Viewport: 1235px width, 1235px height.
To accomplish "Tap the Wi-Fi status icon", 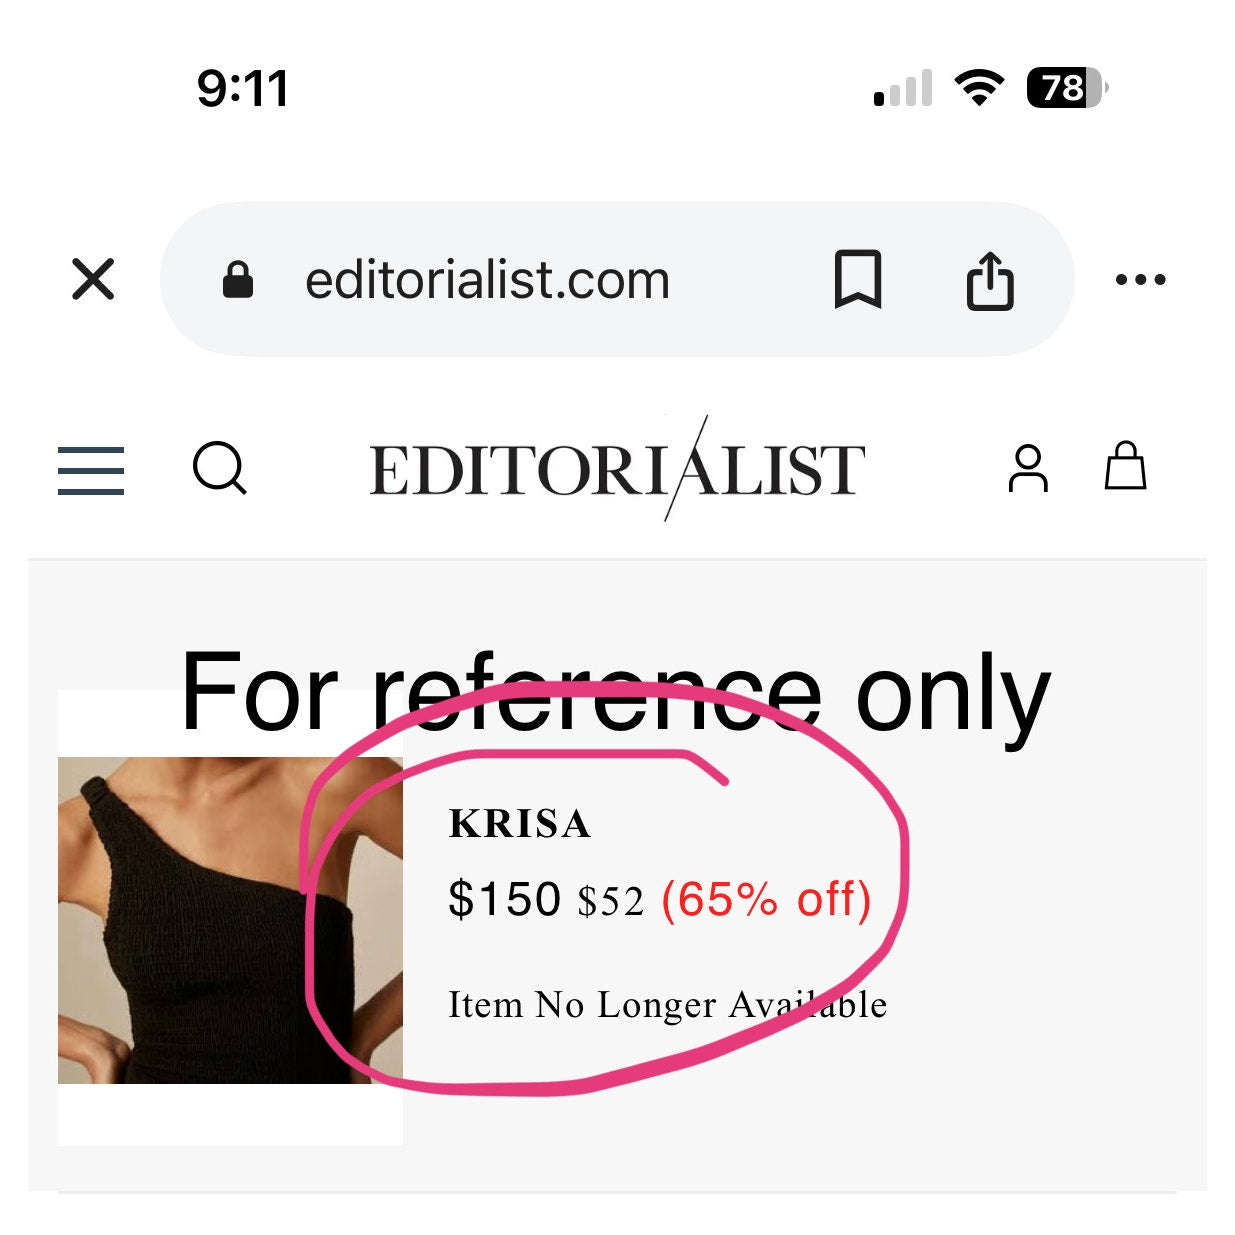I will [x=980, y=88].
